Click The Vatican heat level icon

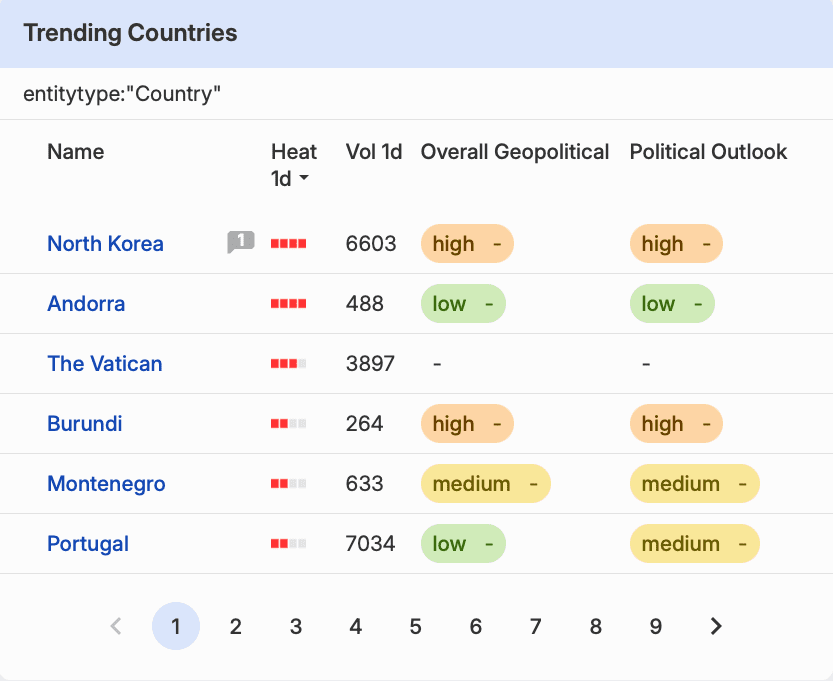[x=288, y=364]
